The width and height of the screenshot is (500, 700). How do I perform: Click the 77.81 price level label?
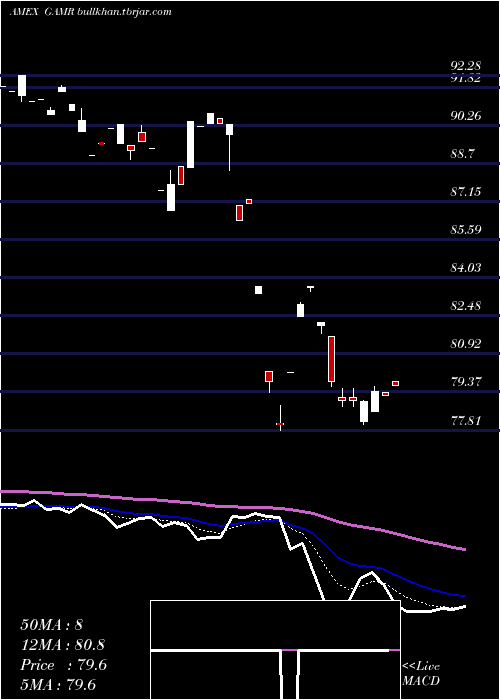point(466,421)
